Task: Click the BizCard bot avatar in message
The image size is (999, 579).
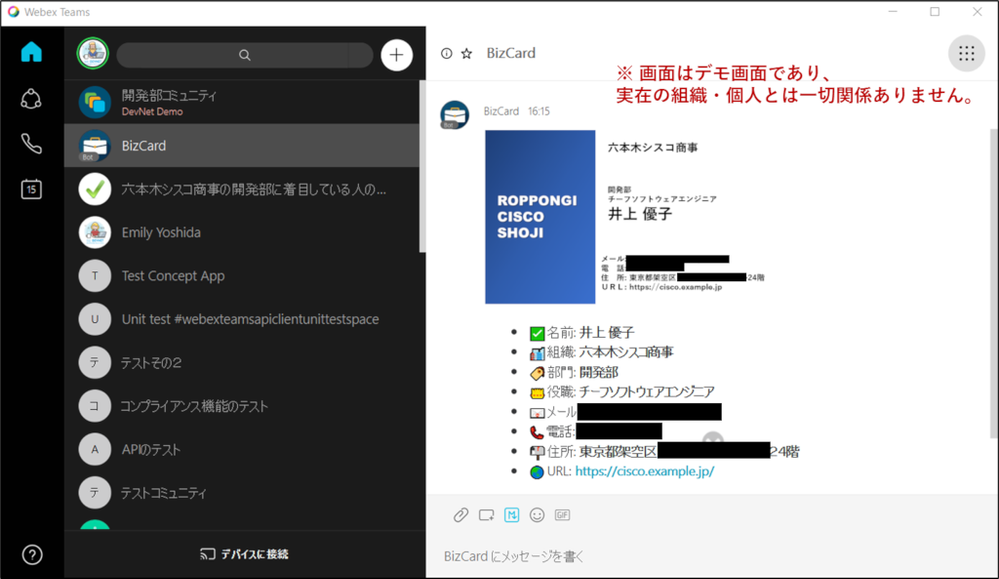Action: pyautogui.click(x=455, y=115)
